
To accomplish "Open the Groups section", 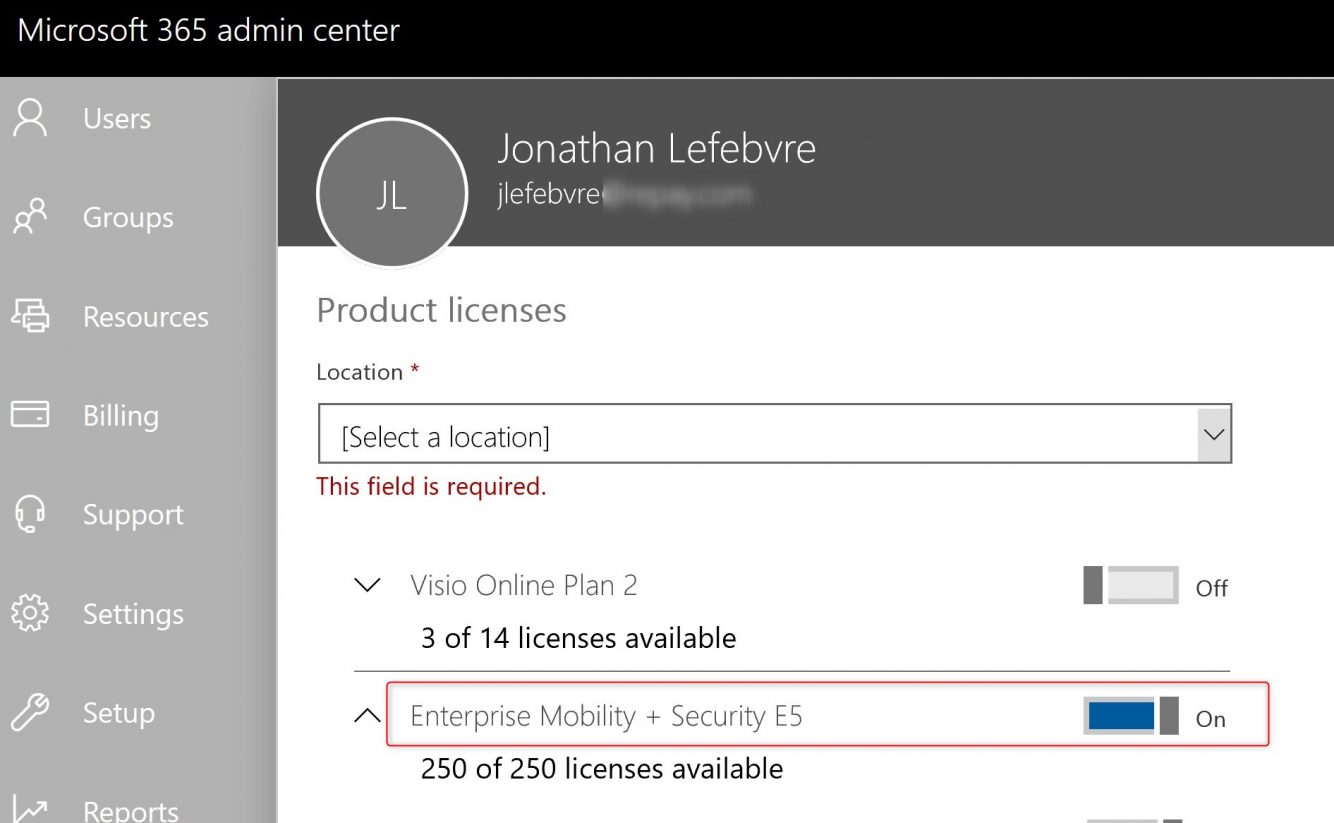I will pyautogui.click(x=30, y=217).
